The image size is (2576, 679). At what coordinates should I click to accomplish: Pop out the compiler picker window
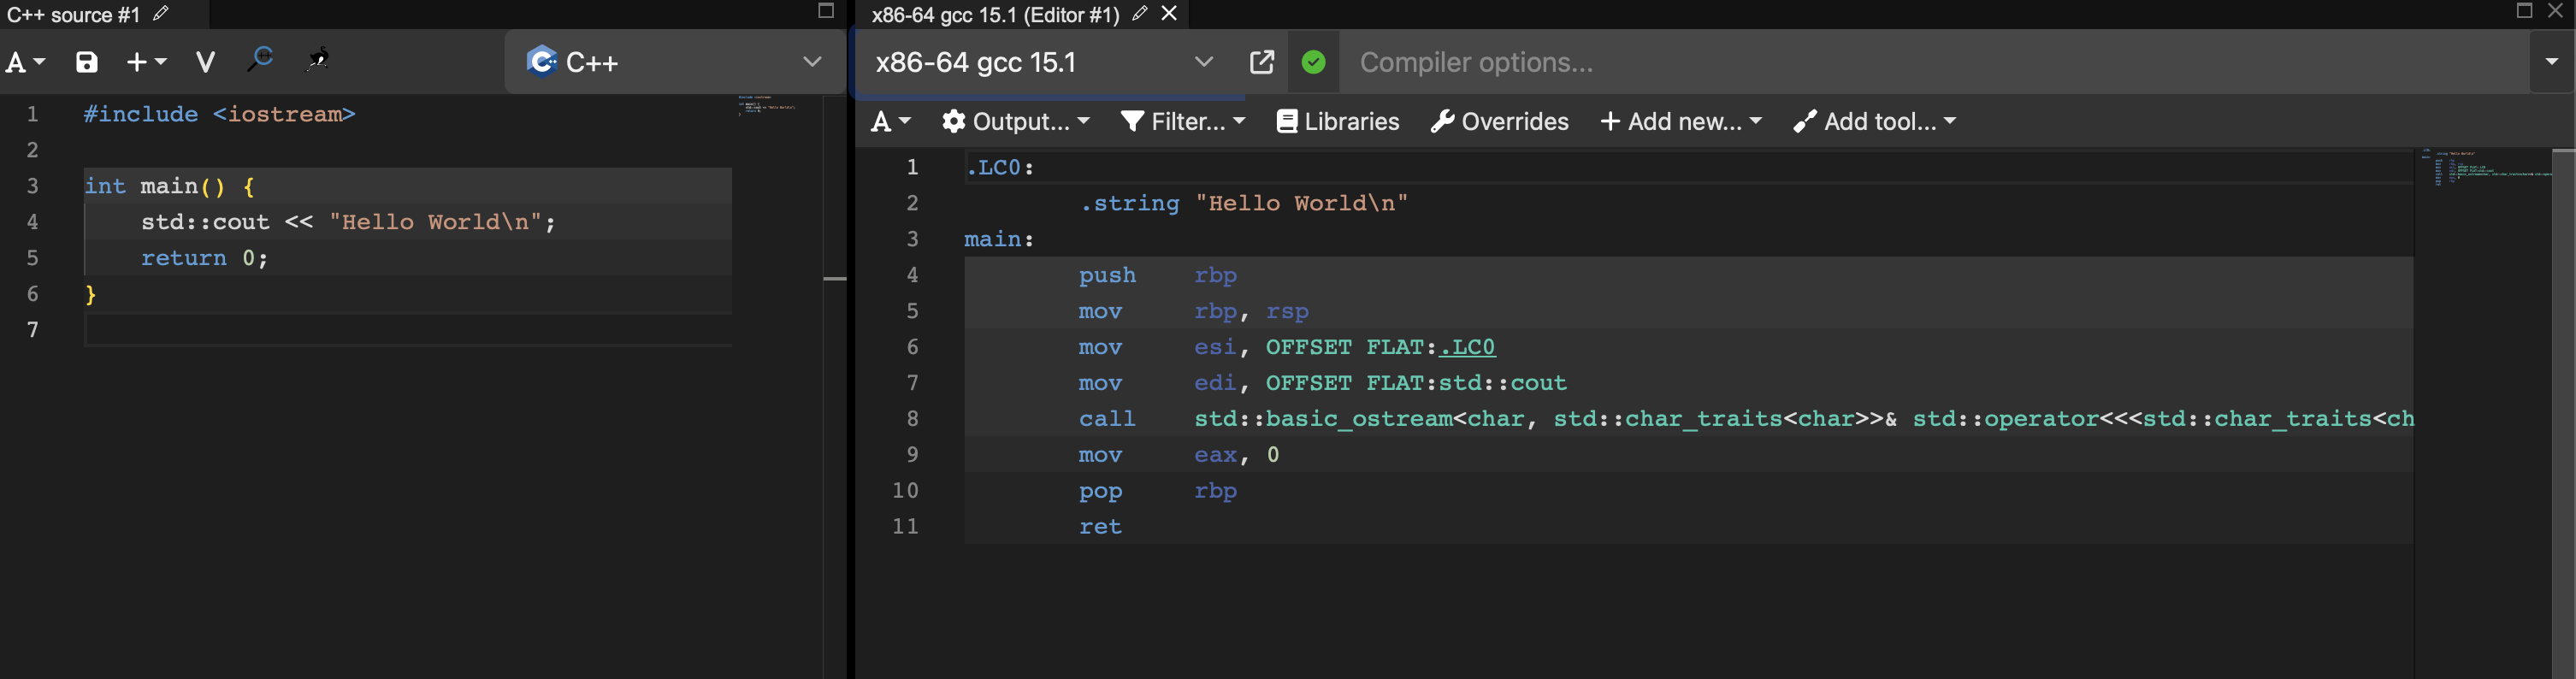click(x=1262, y=62)
